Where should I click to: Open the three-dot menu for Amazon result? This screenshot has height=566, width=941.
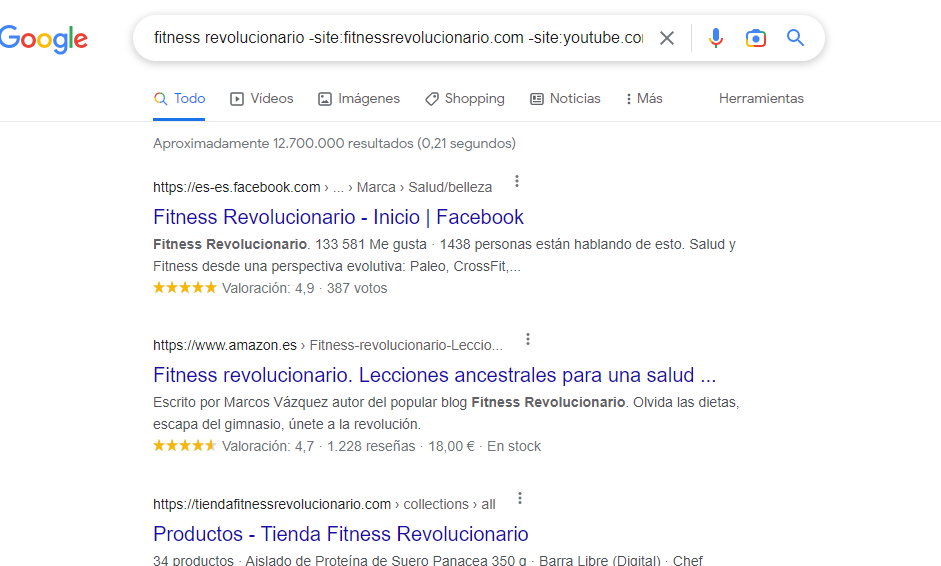[x=528, y=339]
